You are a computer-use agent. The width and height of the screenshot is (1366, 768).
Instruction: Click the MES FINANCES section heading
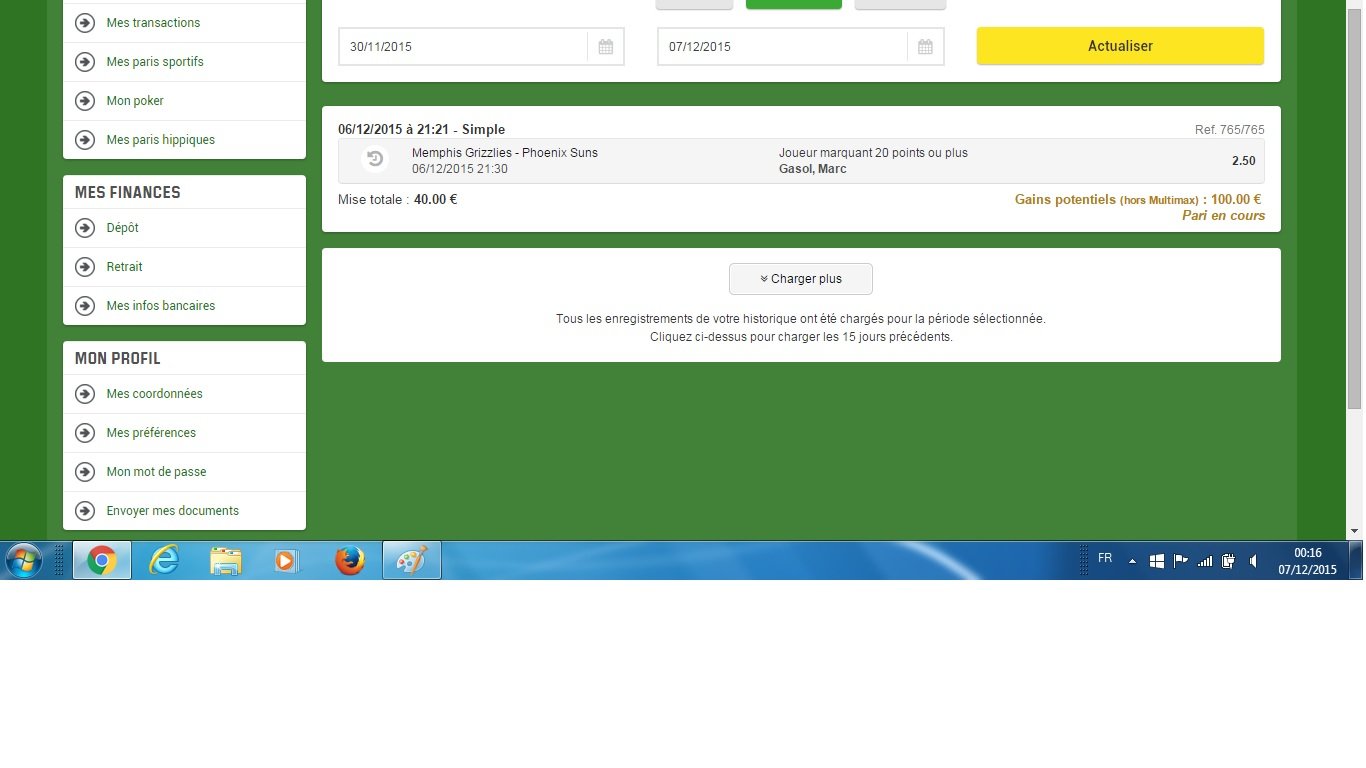(x=128, y=192)
